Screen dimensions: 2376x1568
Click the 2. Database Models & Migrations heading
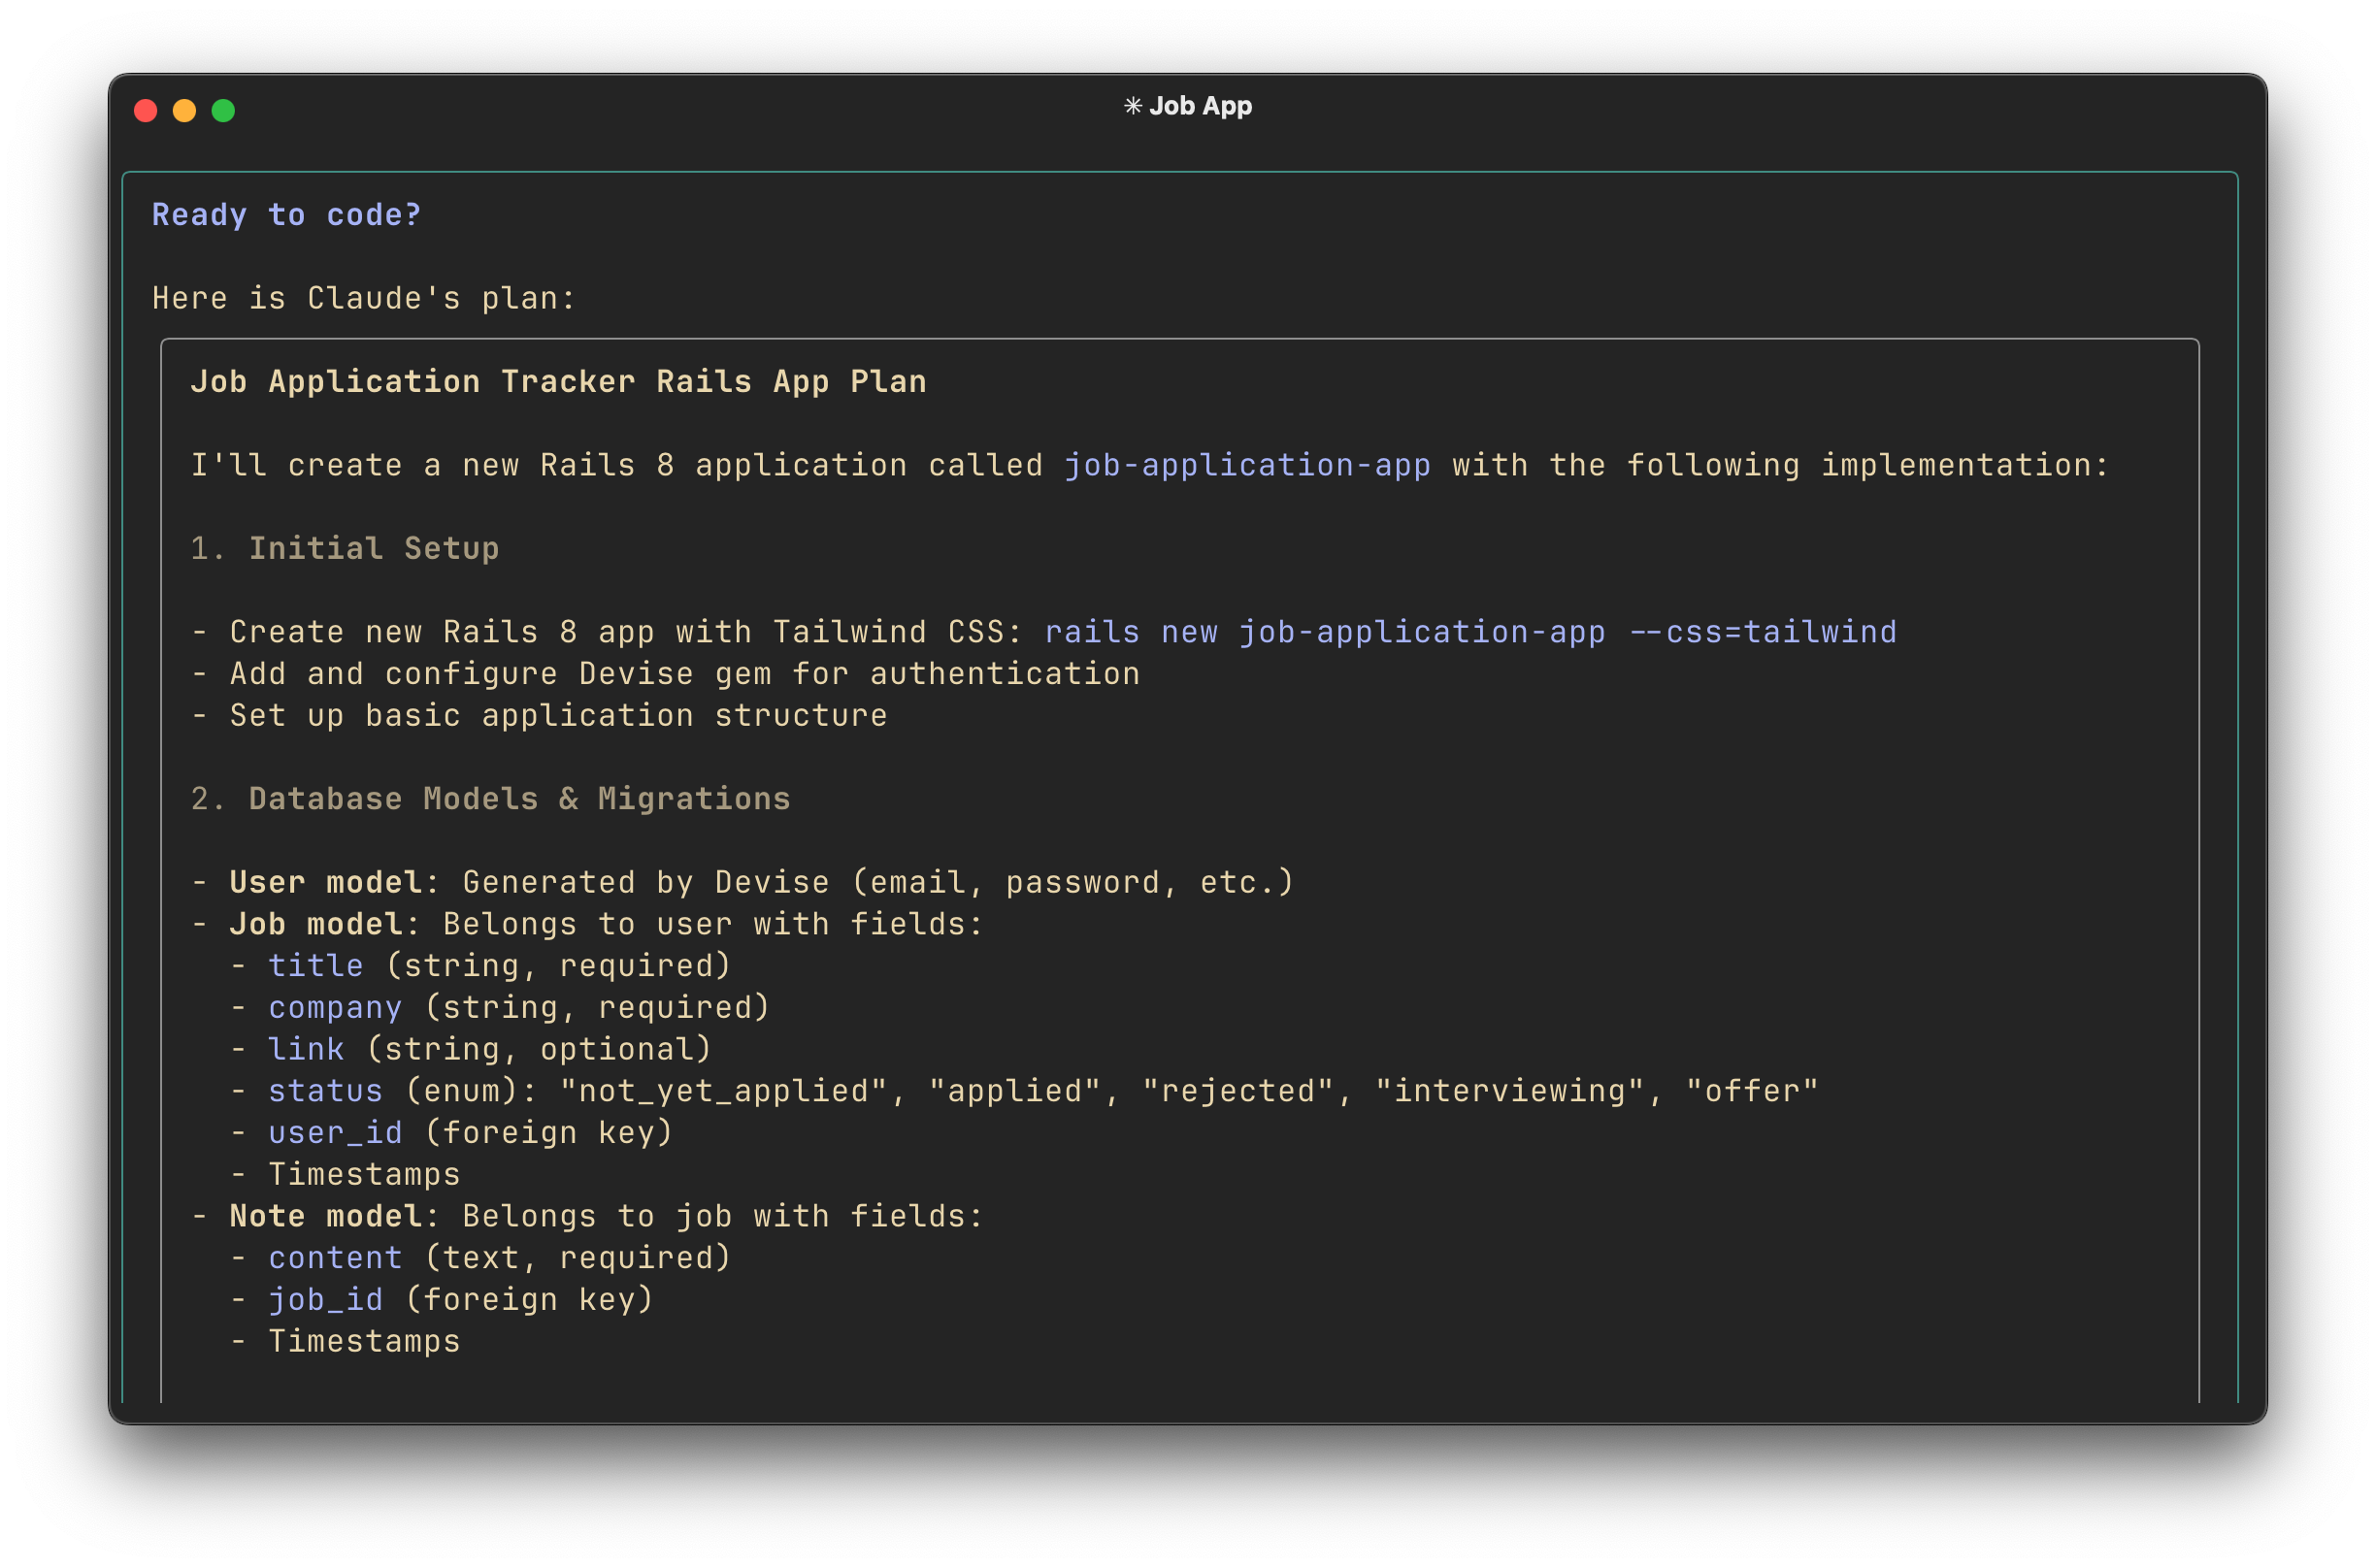pyautogui.click(x=490, y=799)
